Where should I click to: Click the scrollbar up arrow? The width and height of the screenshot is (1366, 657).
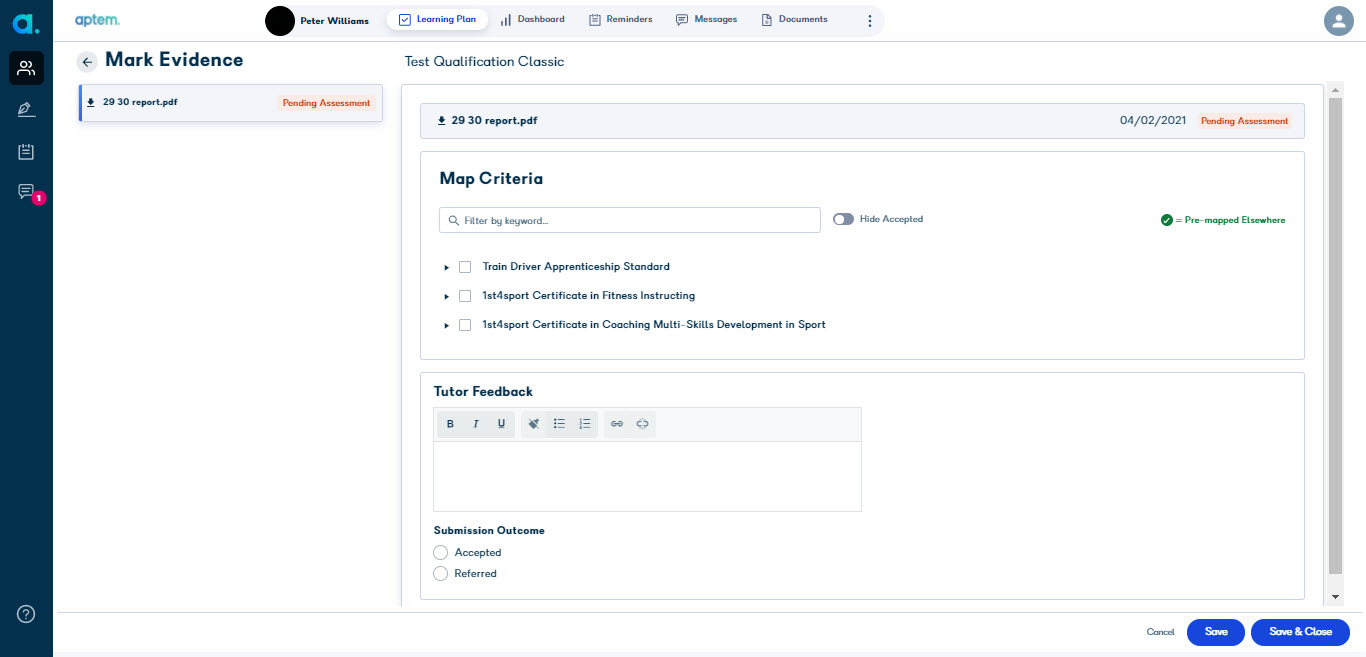coord(1335,90)
